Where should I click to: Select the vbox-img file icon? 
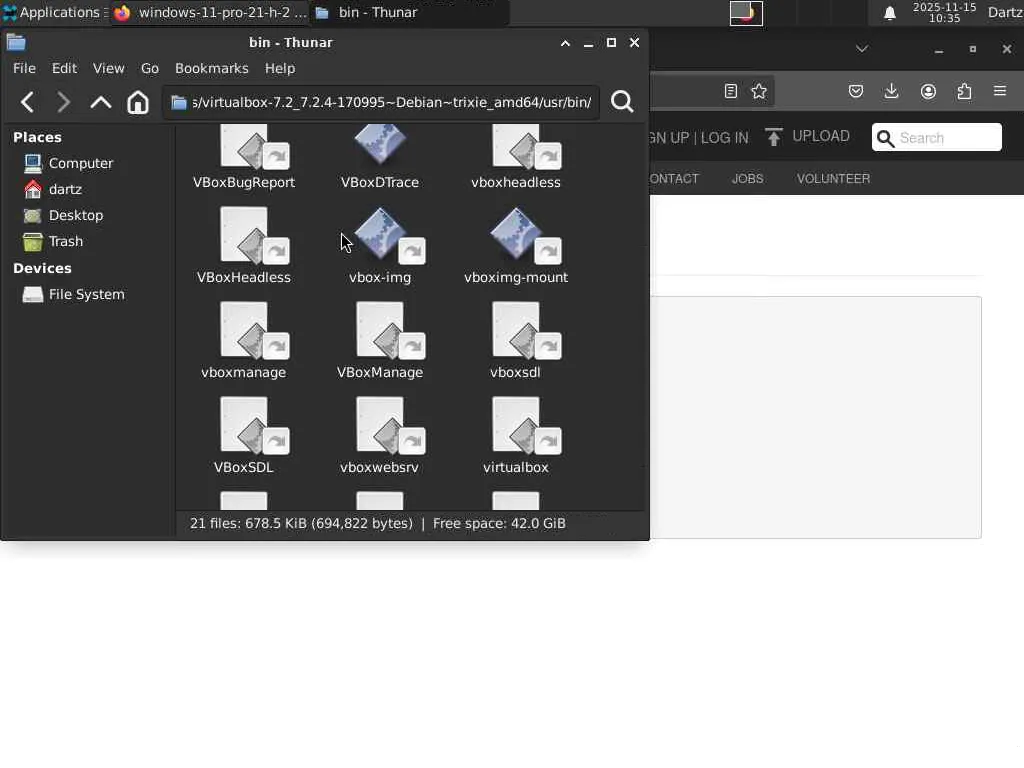click(x=390, y=236)
